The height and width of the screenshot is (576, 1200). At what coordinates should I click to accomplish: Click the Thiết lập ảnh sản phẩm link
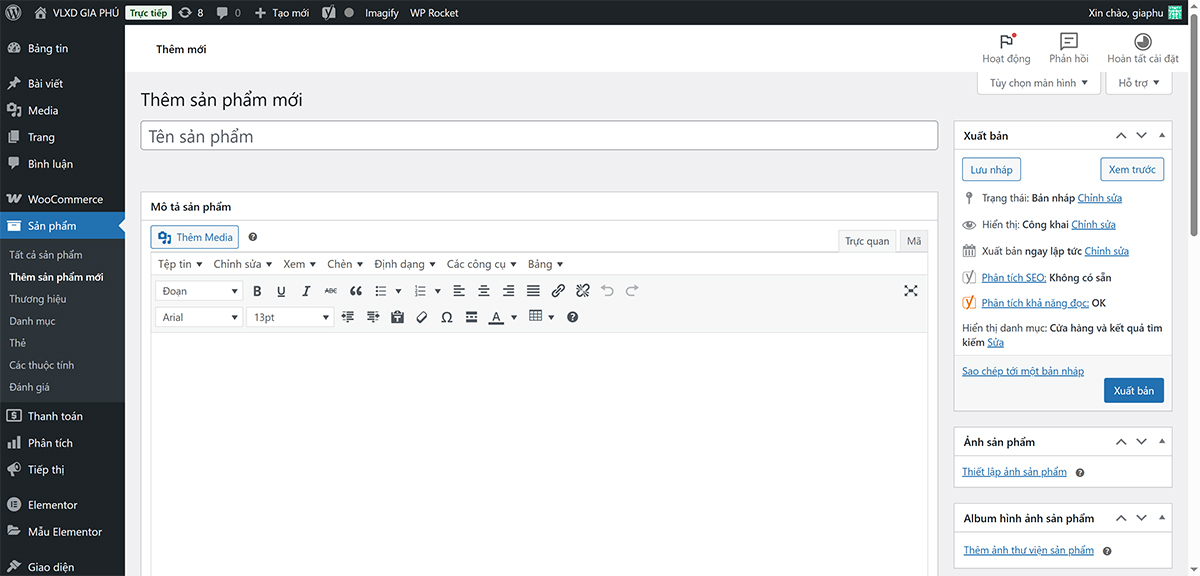click(1014, 472)
